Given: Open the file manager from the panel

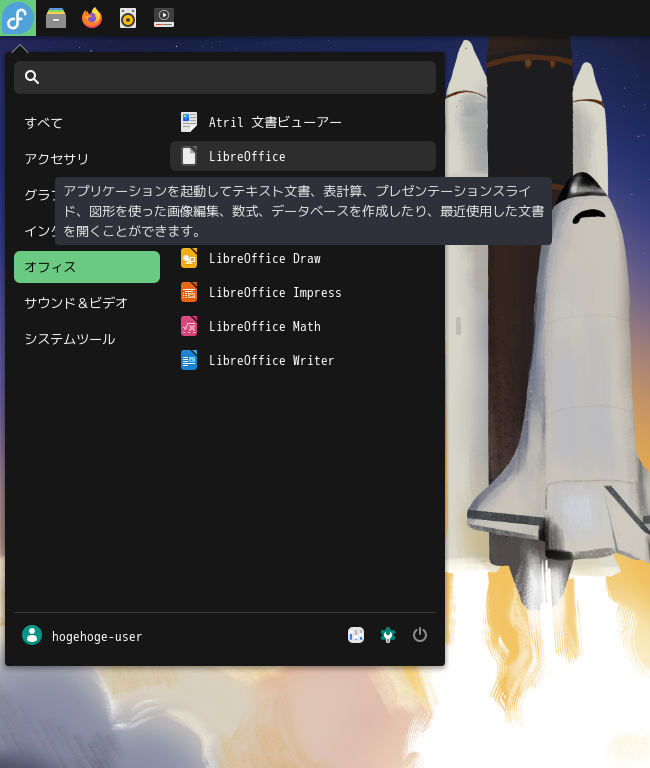Looking at the screenshot, I should coord(56,18).
